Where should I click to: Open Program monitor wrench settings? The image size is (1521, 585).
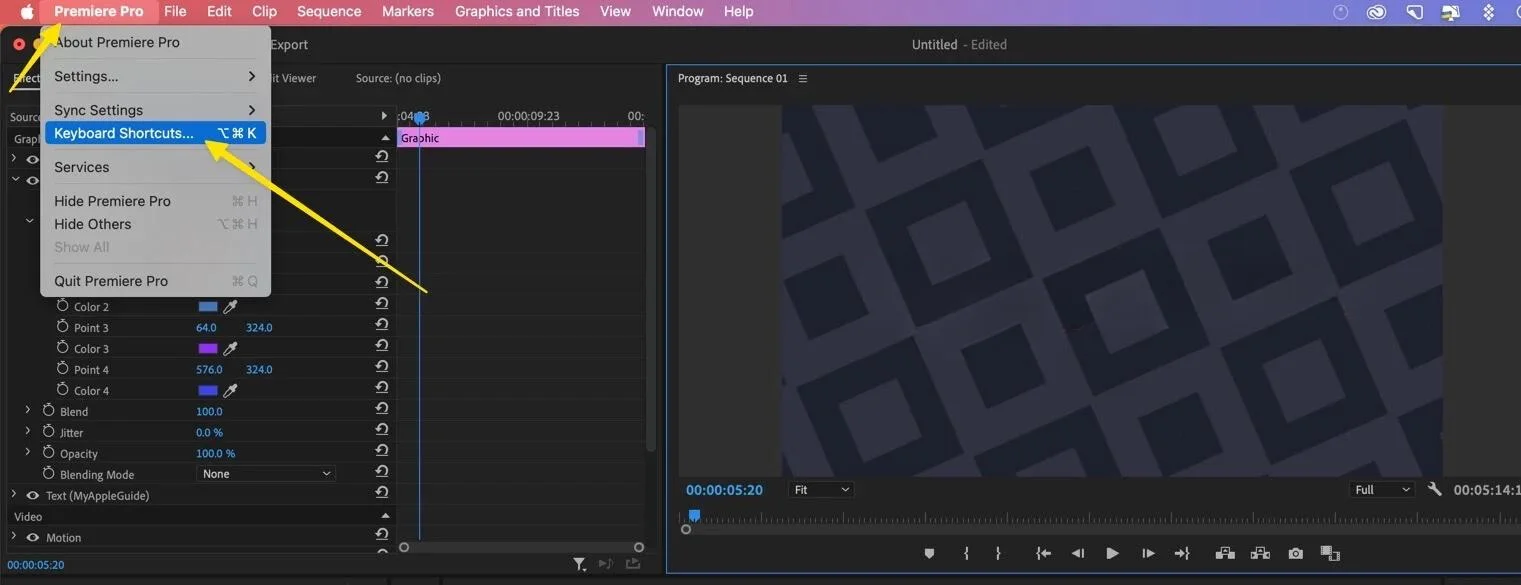click(x=1435, y=489)
